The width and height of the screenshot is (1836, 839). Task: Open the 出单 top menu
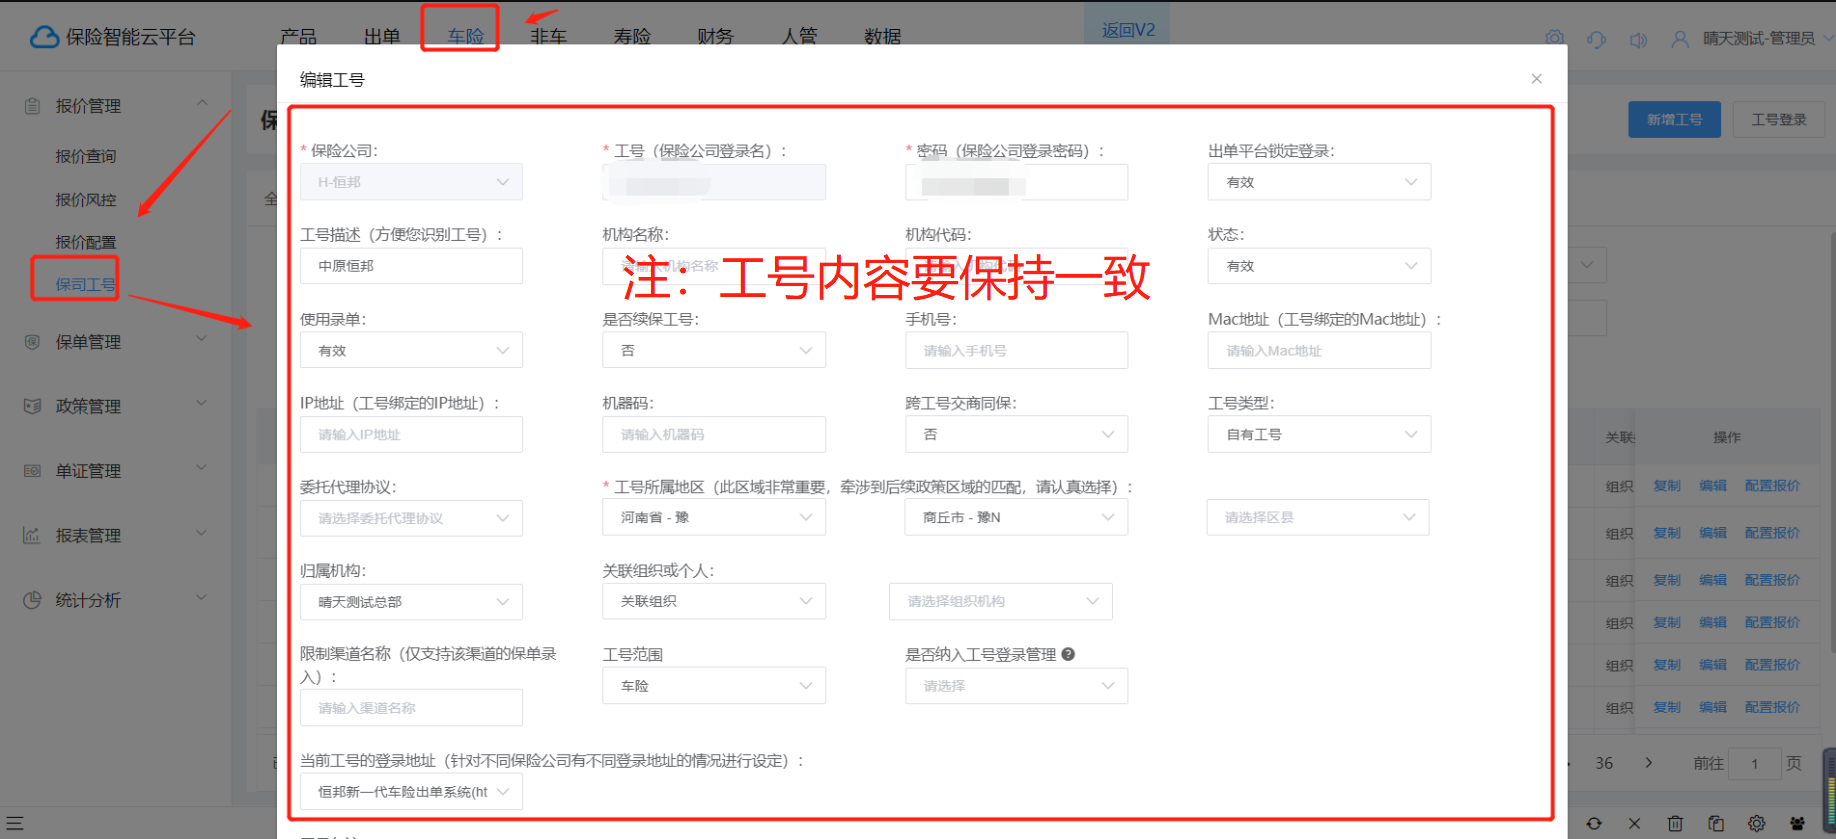(x=382, y=37)
